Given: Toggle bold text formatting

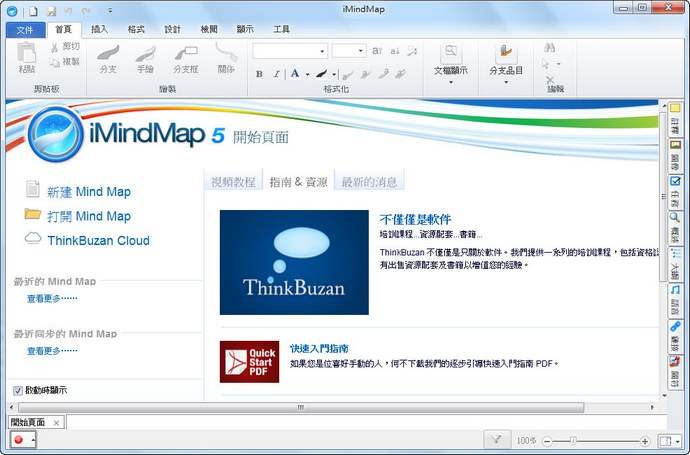Looking at the screenshot, I should (x=259, y=74).
